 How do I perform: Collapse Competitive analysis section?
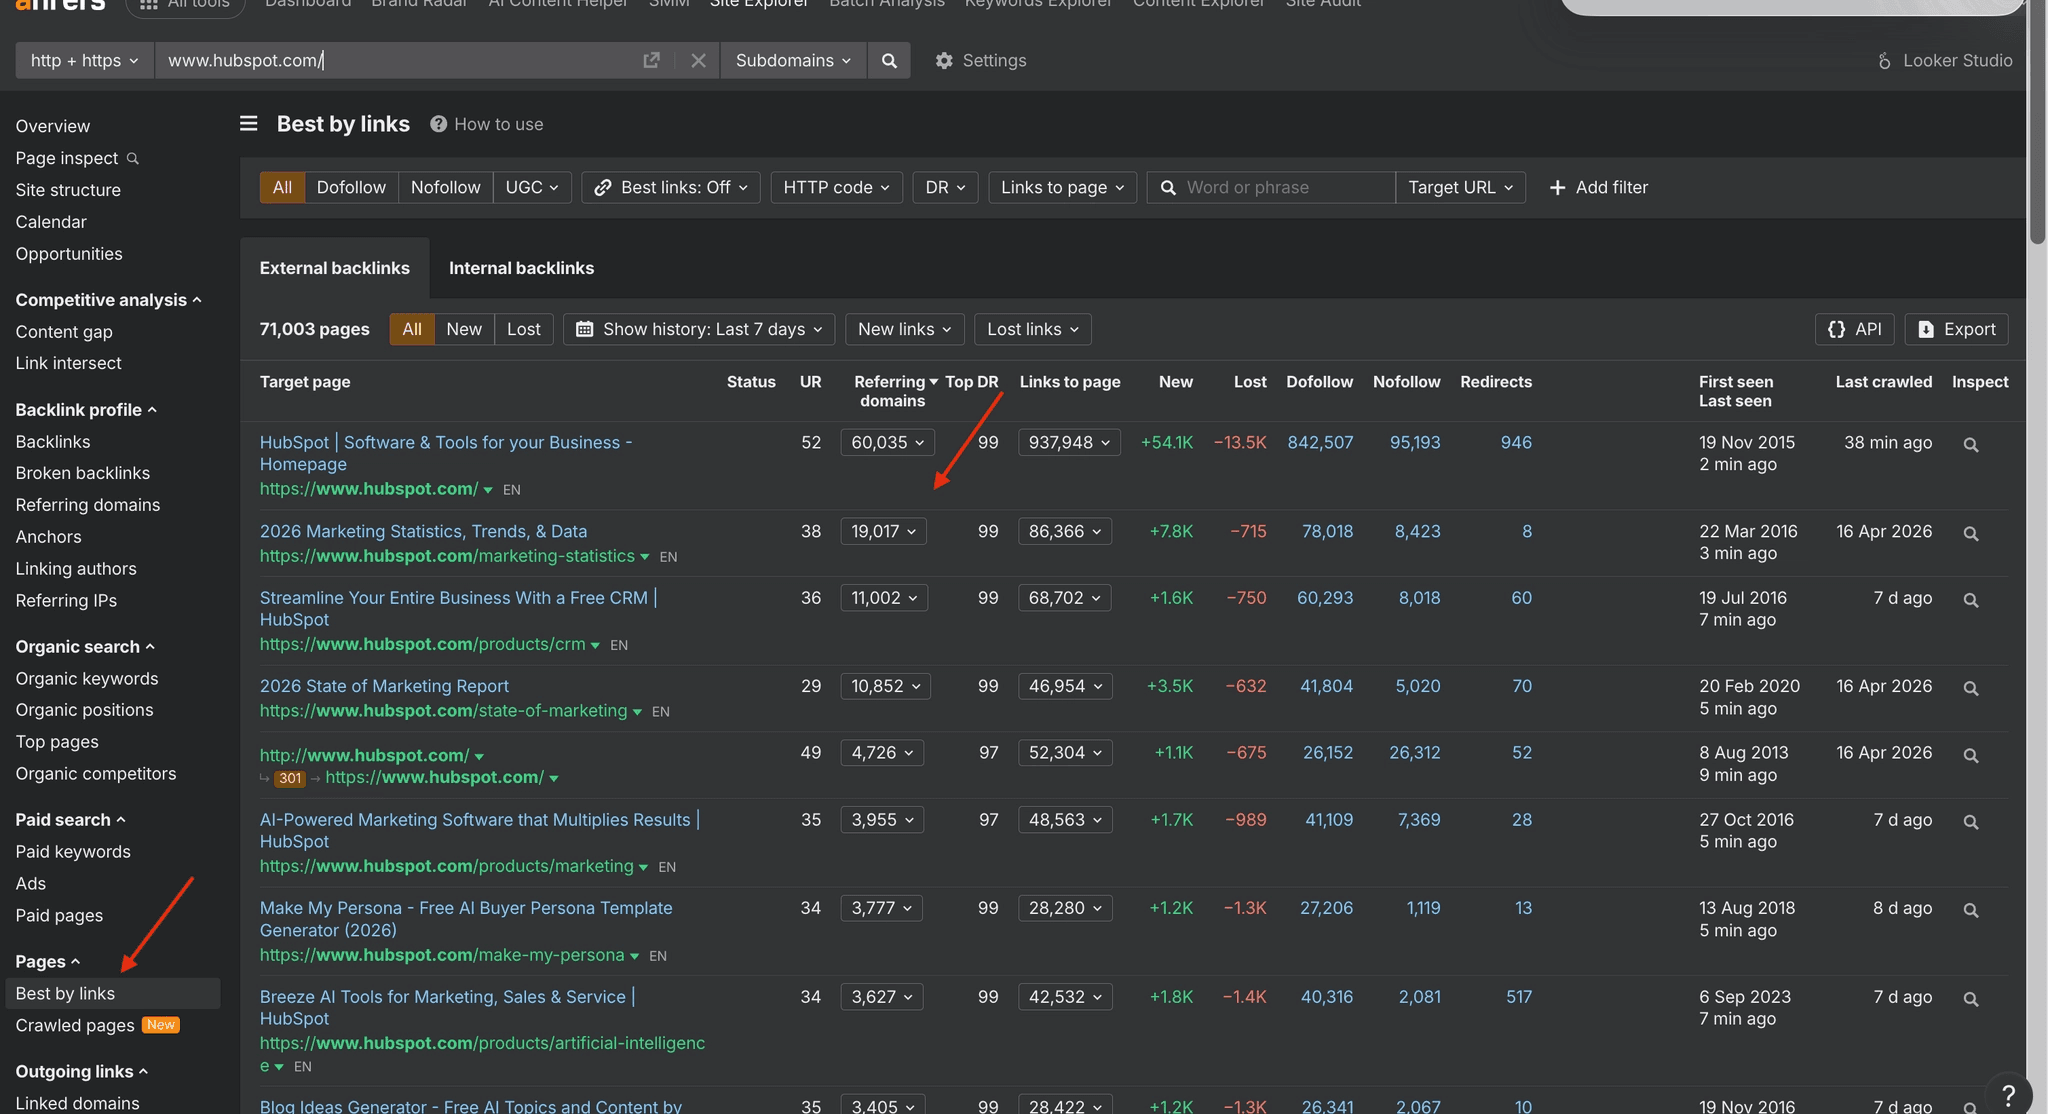click(x=108, y=300)
